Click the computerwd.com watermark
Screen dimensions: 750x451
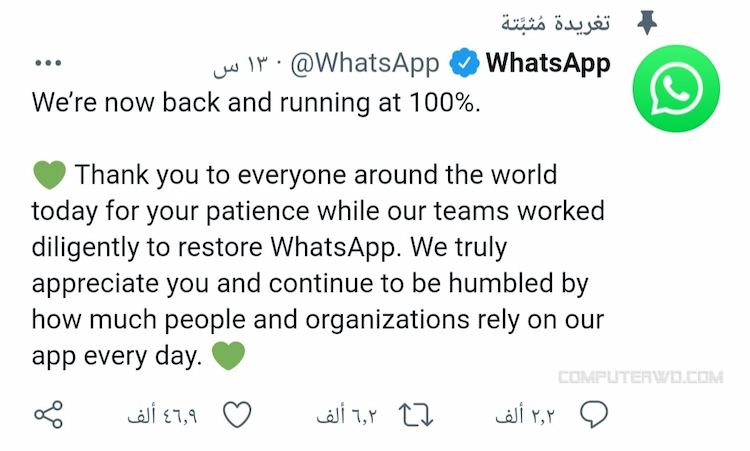click(641, 377)
